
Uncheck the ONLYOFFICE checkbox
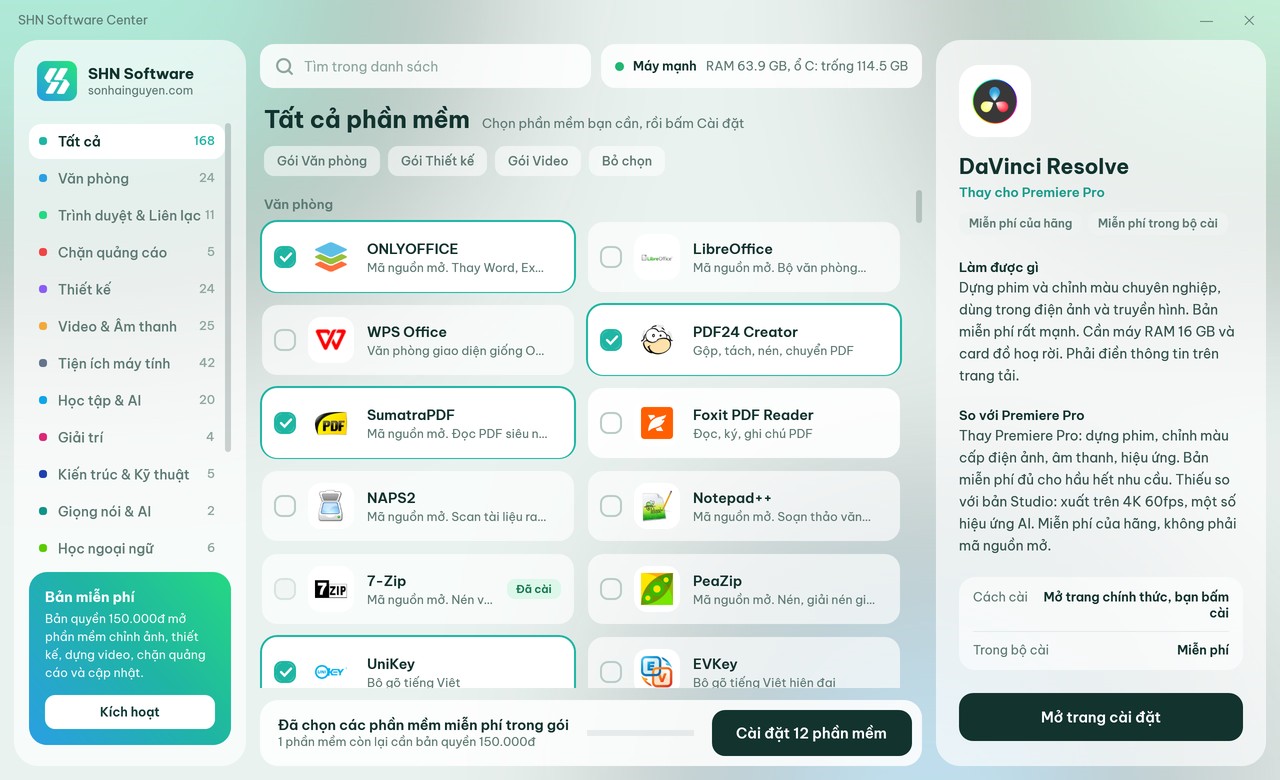point(285,257)
